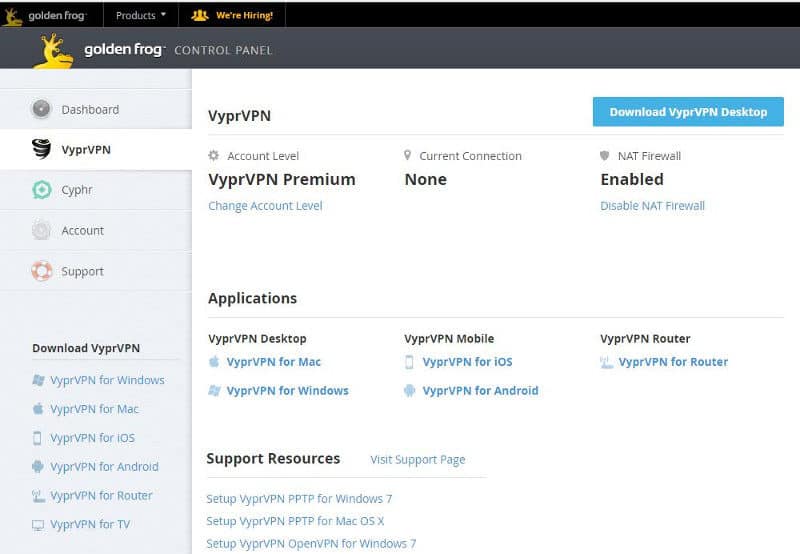Click sidebar VyprVPN for Mac download link
Image resolution: width=800 pixels, height=554 pixels.
pos(94,409)
